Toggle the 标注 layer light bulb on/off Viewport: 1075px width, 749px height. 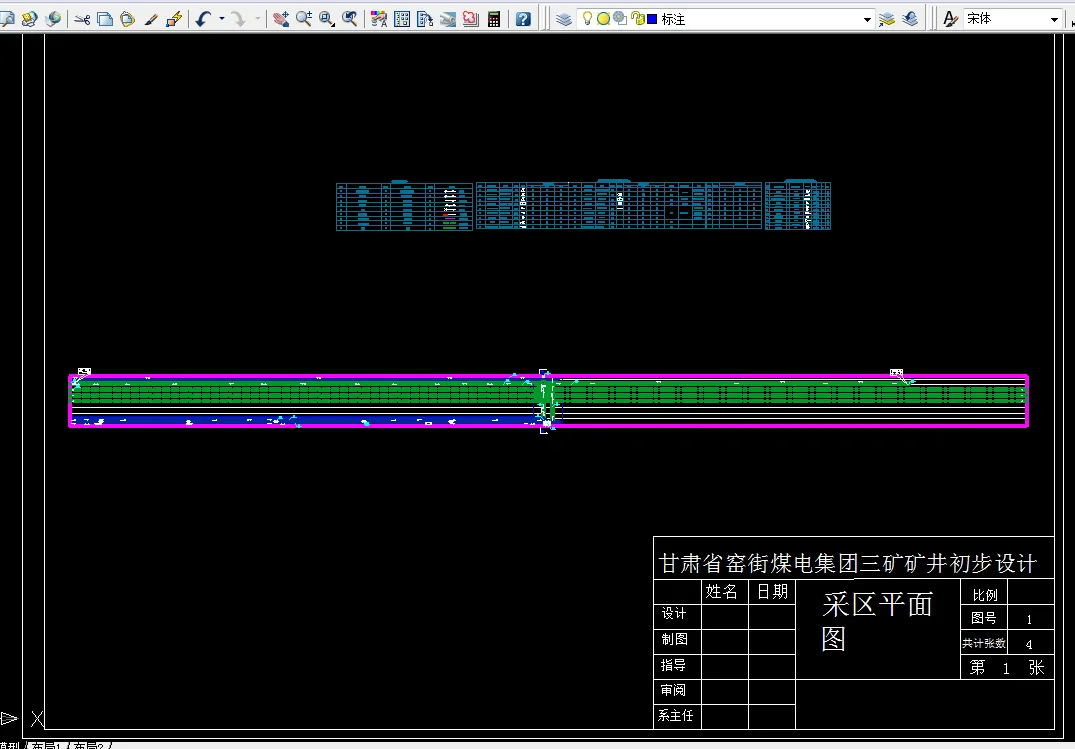[x=587, y=17]
